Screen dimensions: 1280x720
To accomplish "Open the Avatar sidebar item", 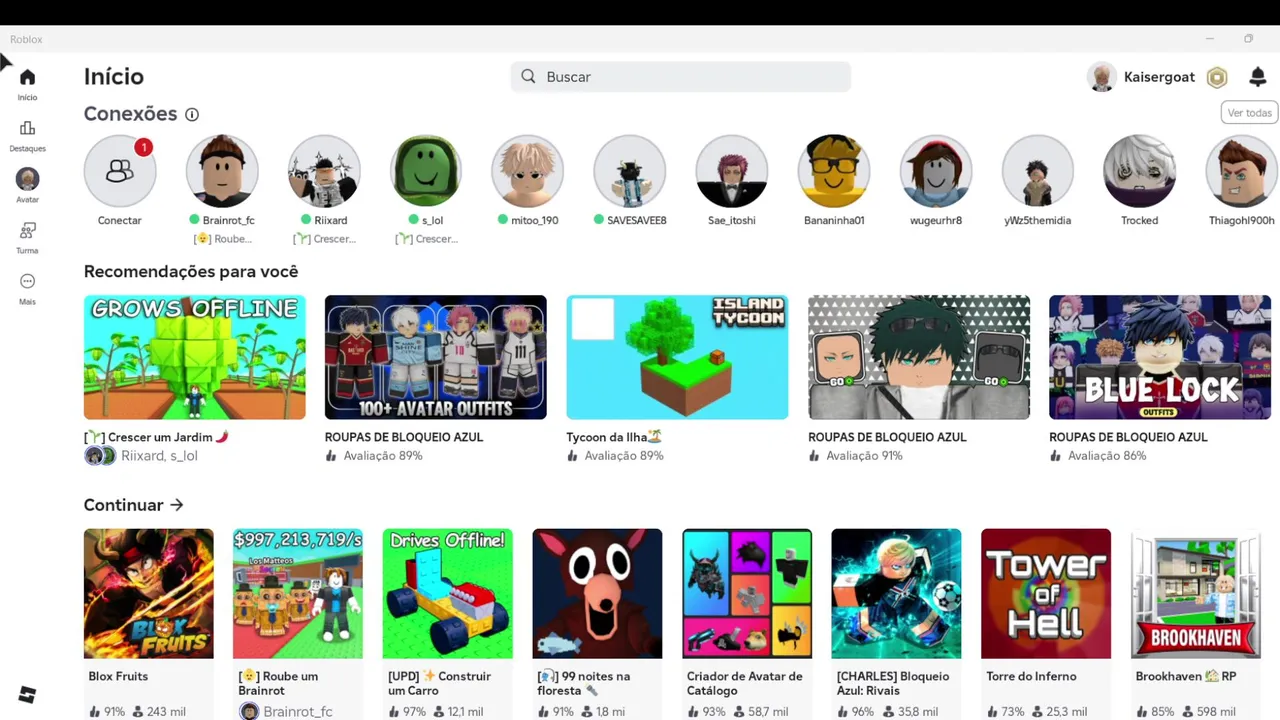I will click(x=27, y=179).
